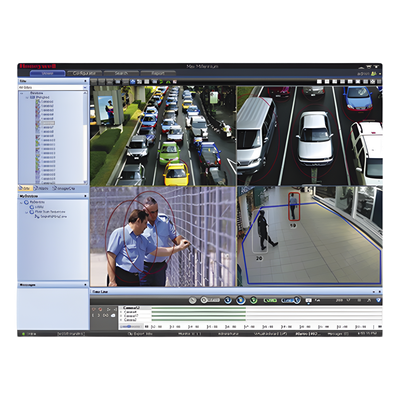Viewport: 400px width, 400px height.
Task: Click the Messages entry in the status bar
Action: click(x=338, y=333)
